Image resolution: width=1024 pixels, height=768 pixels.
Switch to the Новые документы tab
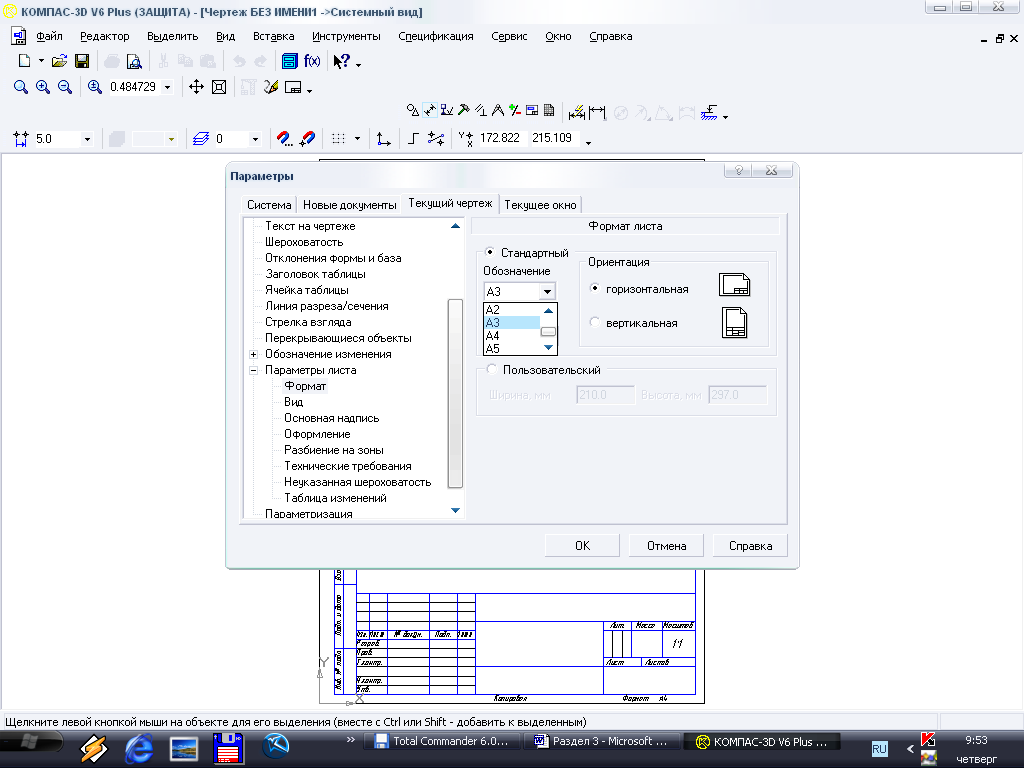349,205
